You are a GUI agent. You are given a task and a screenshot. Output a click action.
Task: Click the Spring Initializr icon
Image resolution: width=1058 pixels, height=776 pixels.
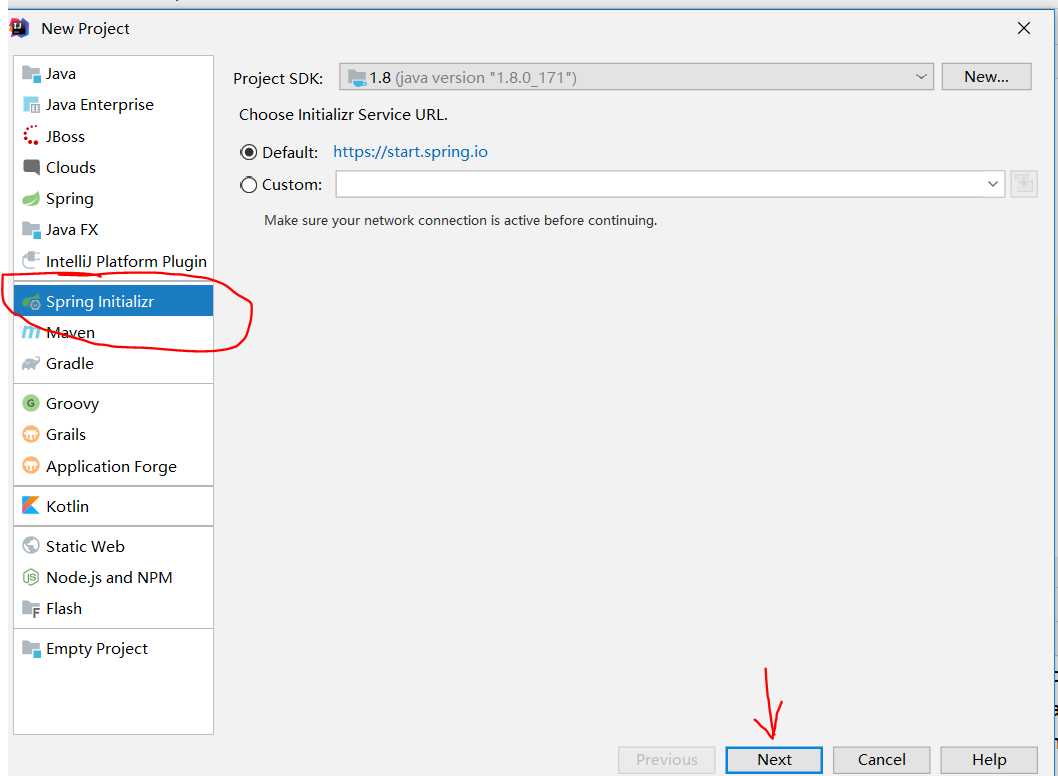(31, 302)
